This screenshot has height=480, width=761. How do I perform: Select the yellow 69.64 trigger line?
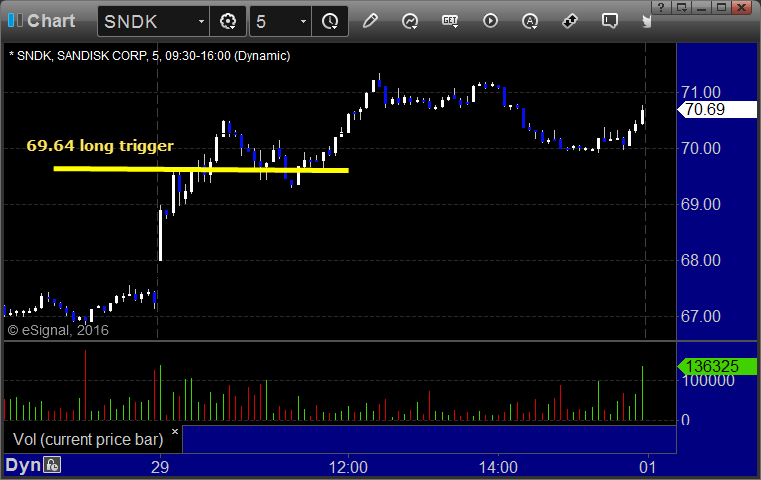tap(201, 169)
